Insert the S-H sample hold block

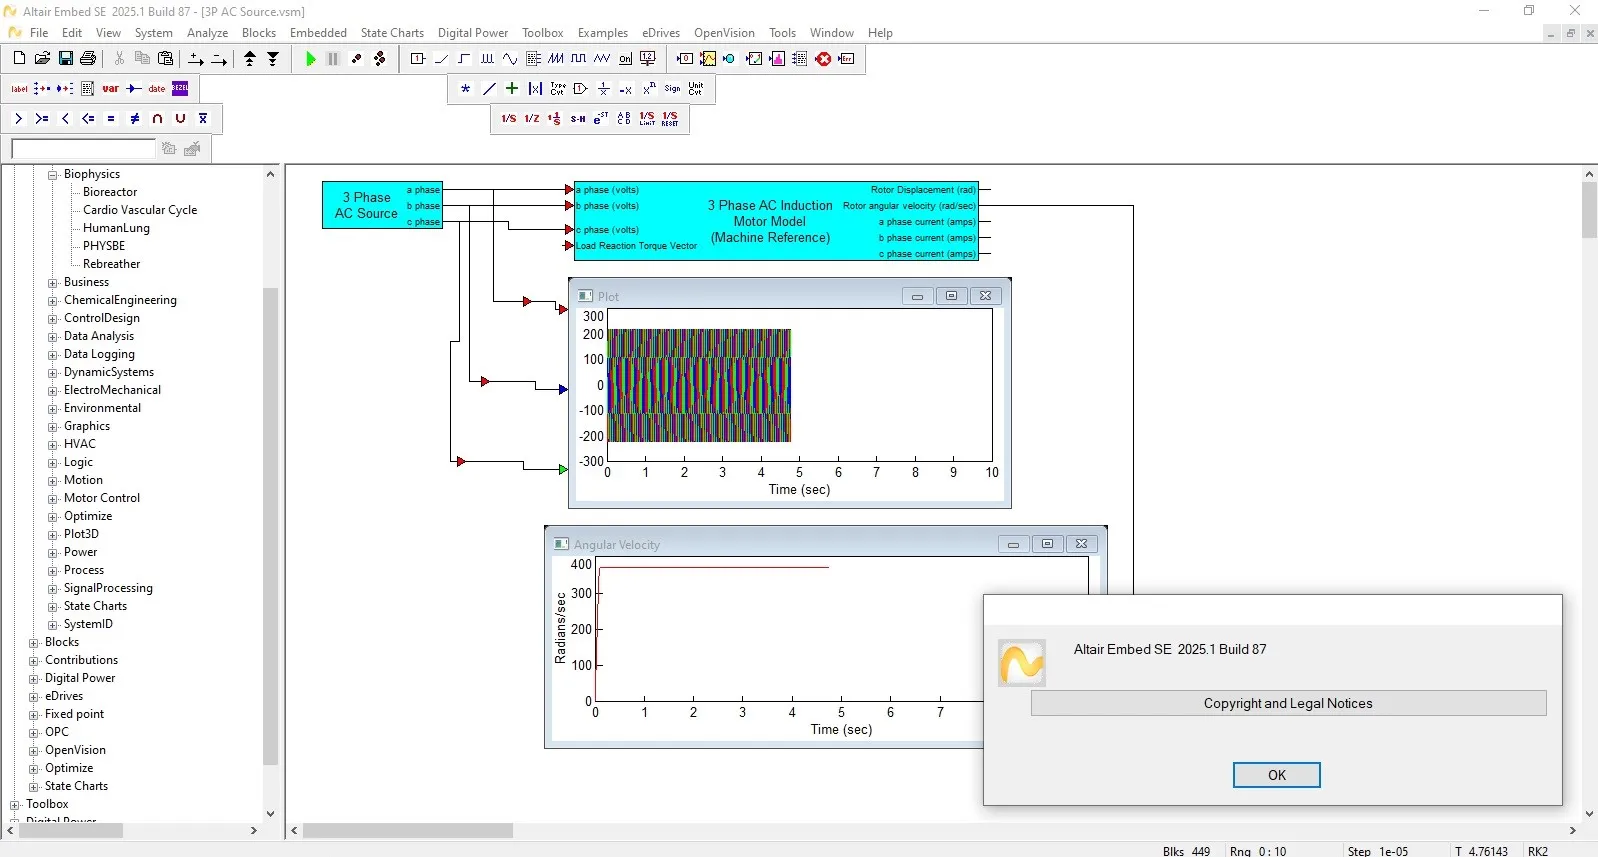tap(578, 119)
